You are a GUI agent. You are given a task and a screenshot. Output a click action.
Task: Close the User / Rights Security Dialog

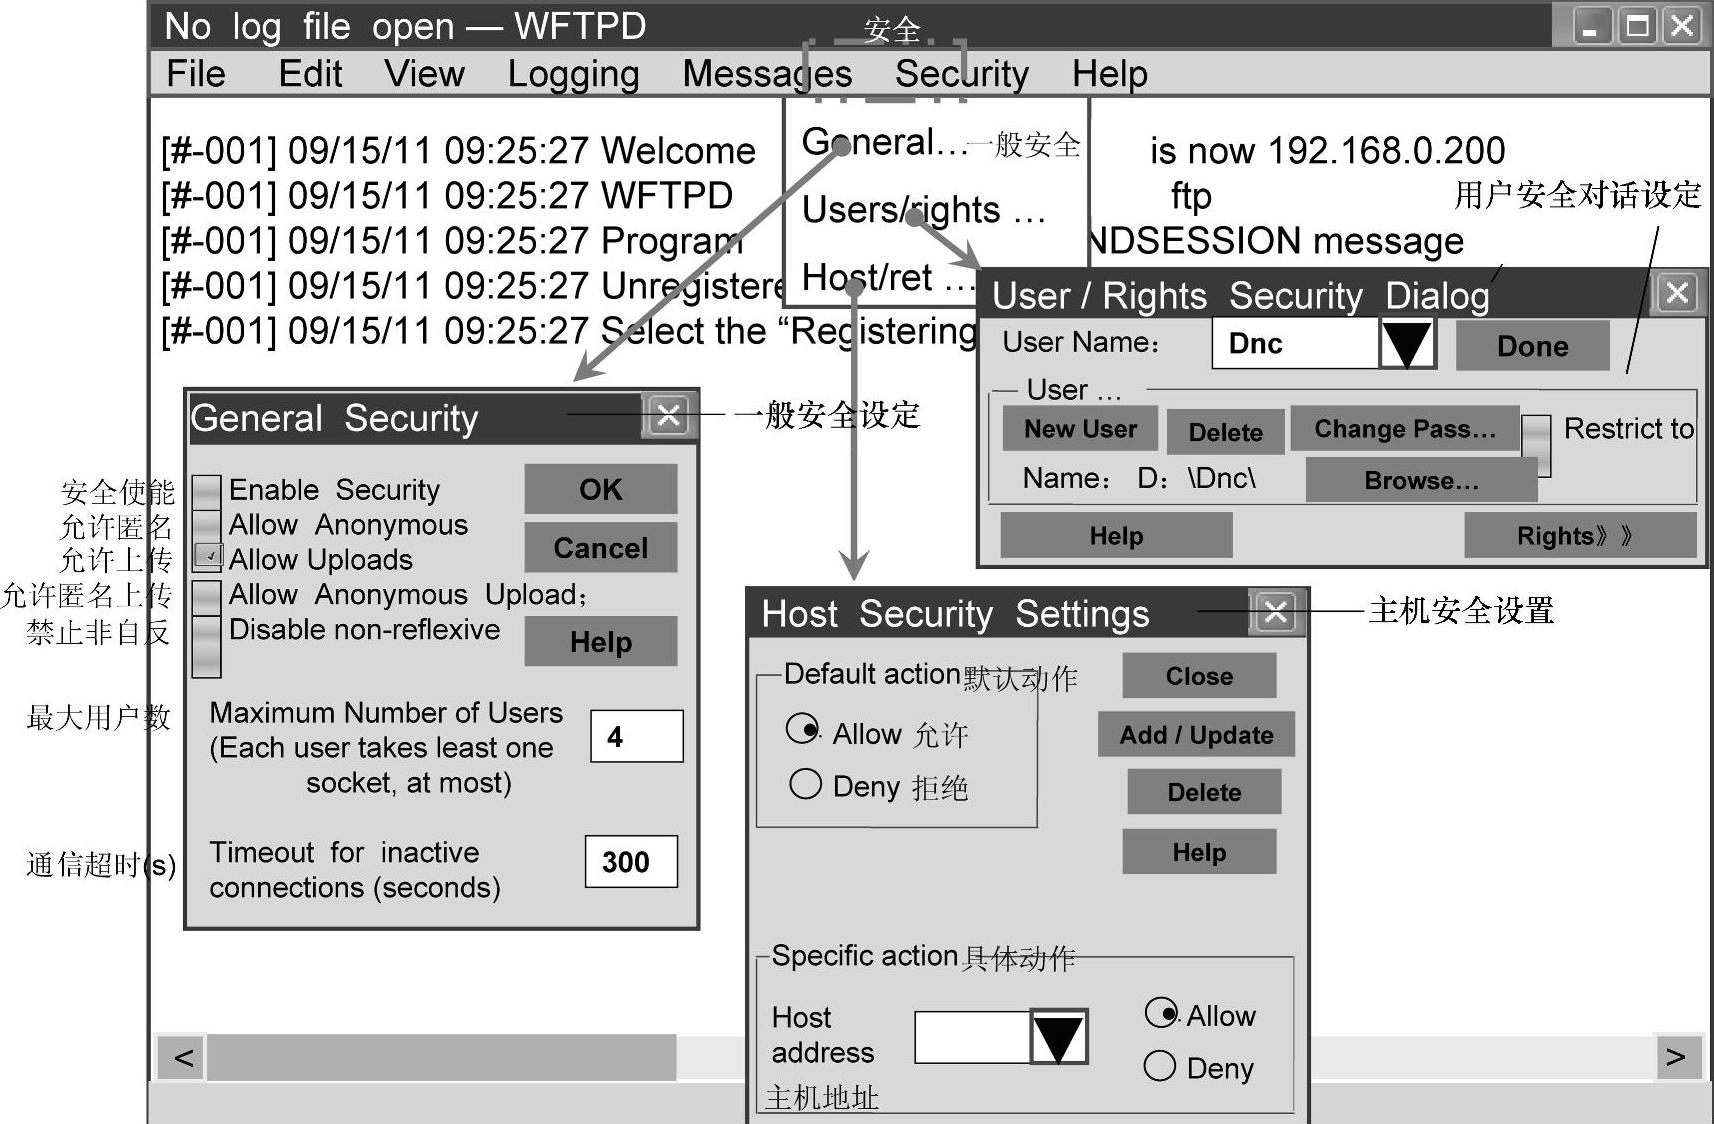pyautogui.click(x=1677, y=293)
